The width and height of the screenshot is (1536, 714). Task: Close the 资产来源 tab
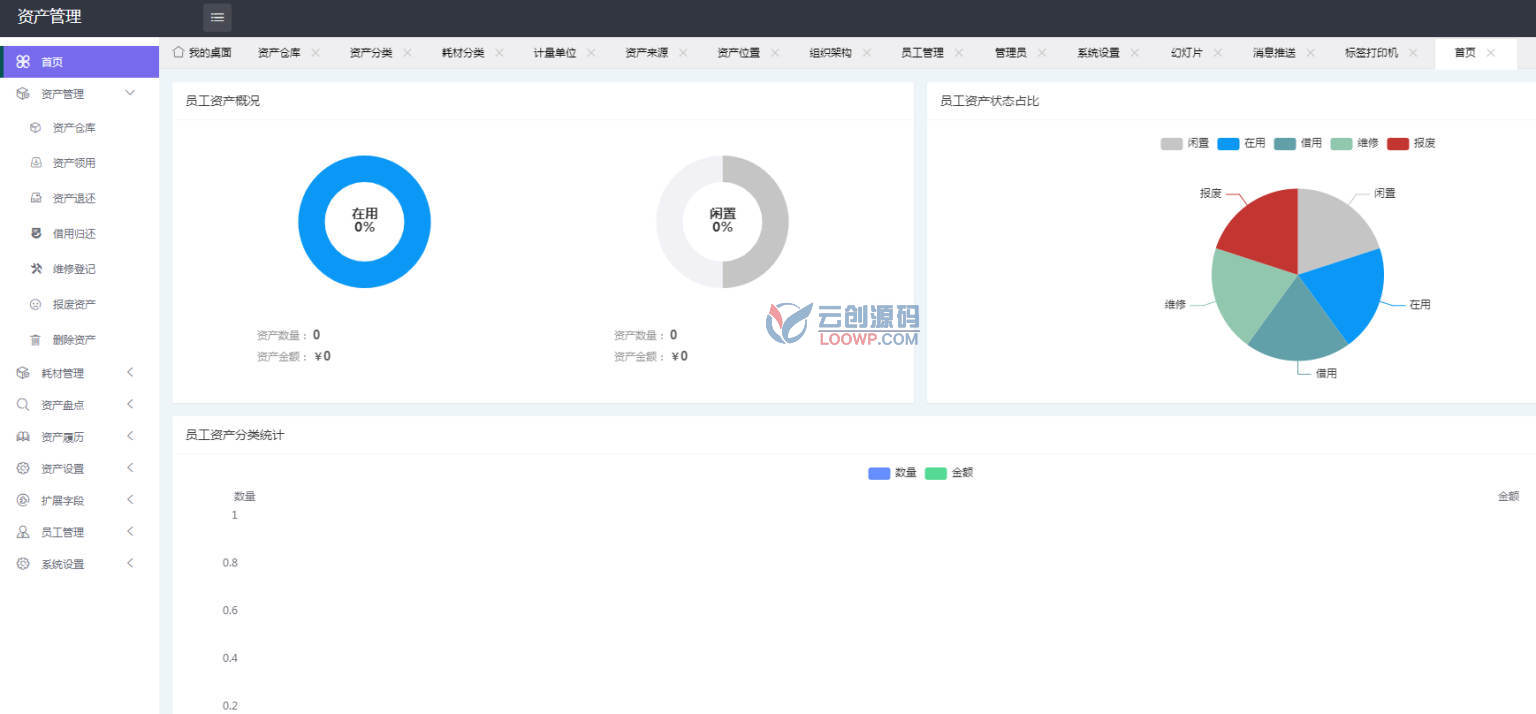click(x=683, y=53)
